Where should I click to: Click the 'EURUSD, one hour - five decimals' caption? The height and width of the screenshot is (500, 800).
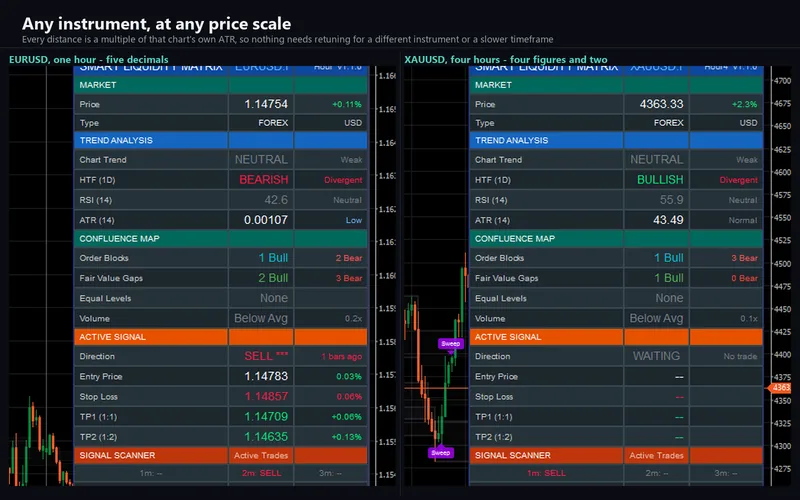[x=89, y=60]
